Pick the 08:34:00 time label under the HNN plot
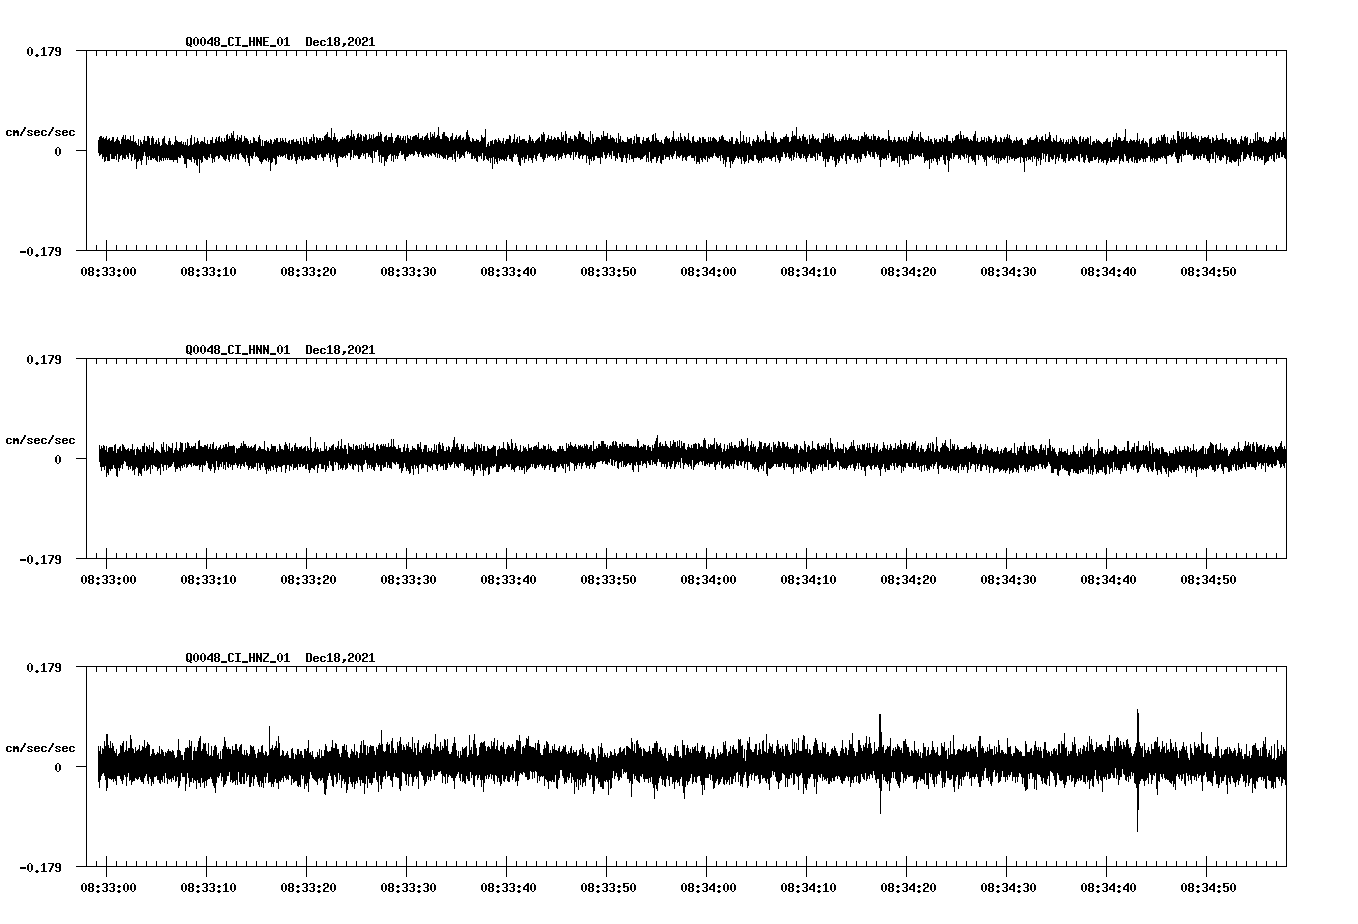The width and height of the screenshot is (1358, 924). (x=708, y=579)
